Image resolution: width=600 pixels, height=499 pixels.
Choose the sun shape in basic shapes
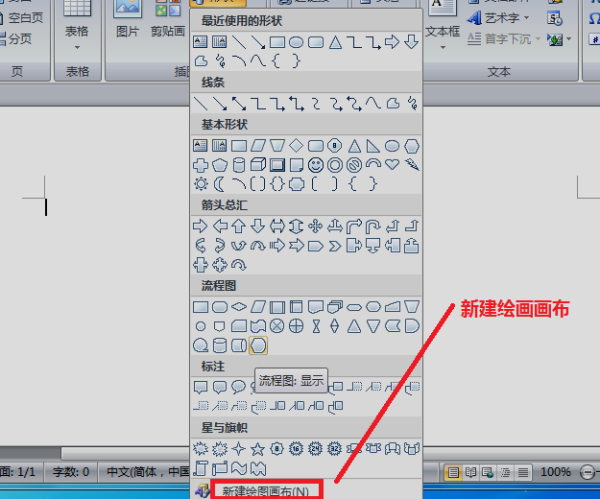[x=201, y=184]
